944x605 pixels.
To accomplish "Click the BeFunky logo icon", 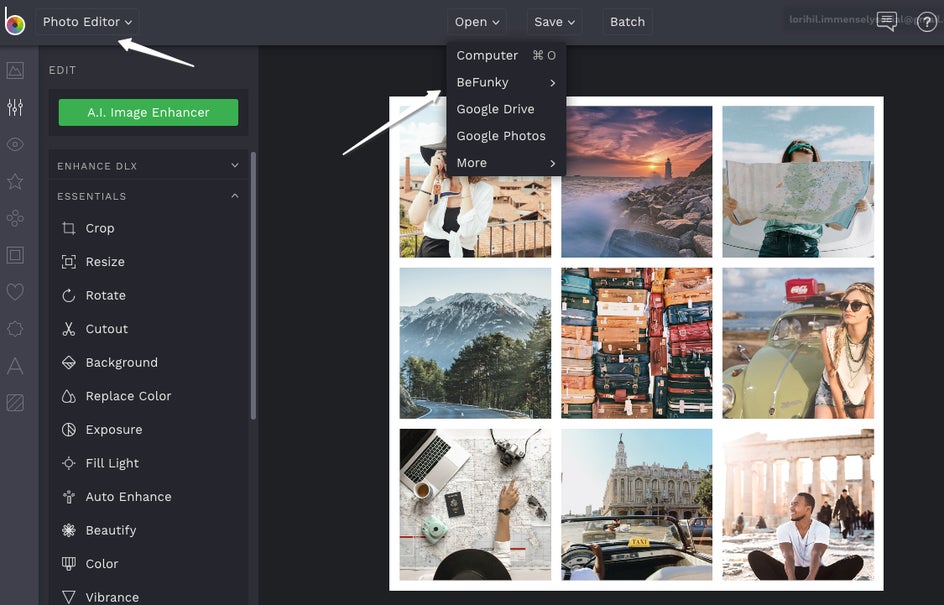I will pos(14,21).
